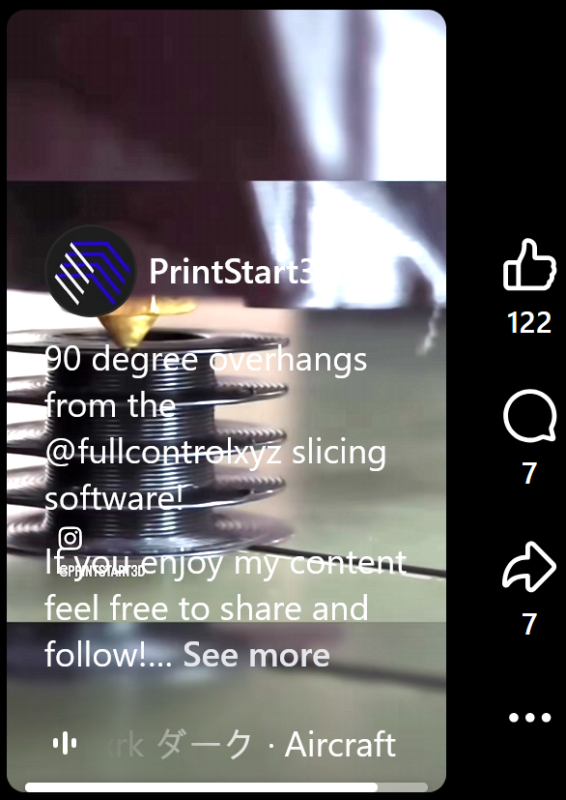566x800 pixels.
Task: Click the feel free to share caption line
Action: tap(207, 608)
